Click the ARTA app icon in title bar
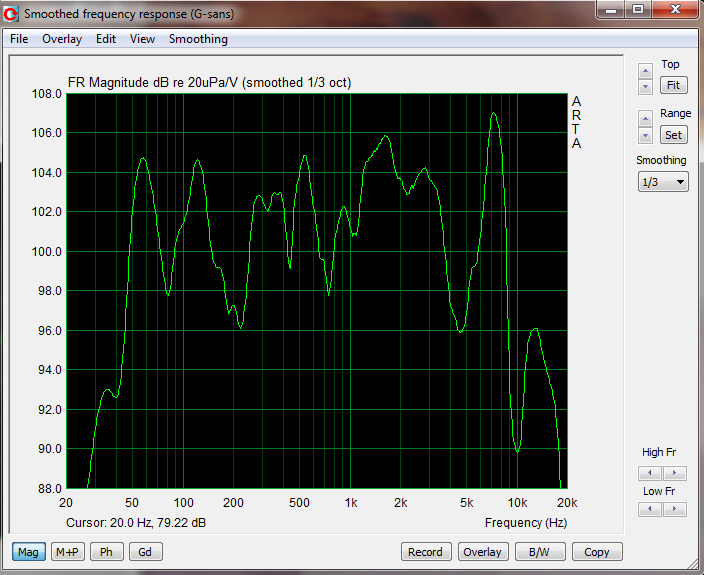Screen dimensions: 704x575 click(x=11, y=13)
